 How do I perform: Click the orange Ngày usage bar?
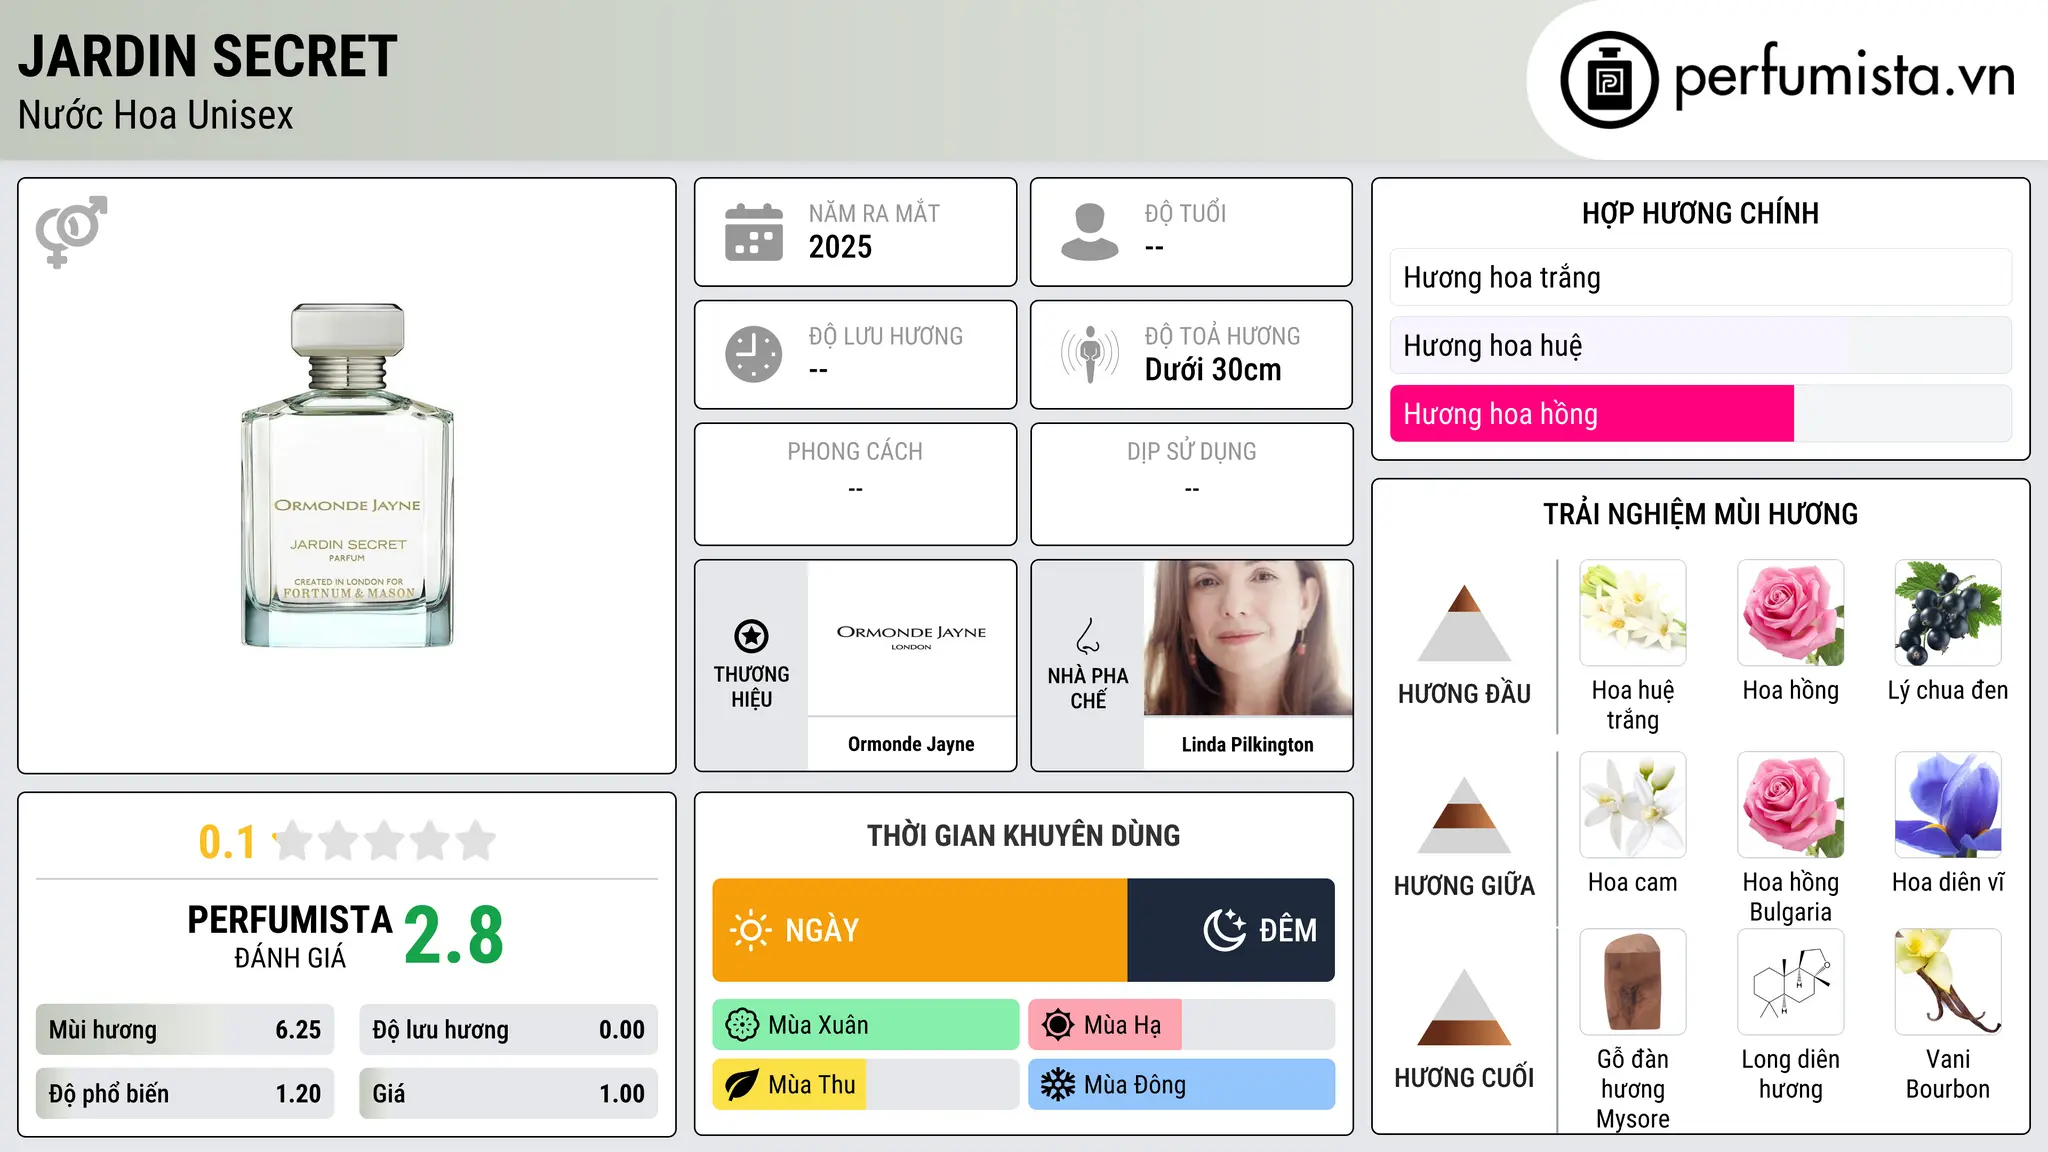920,930
